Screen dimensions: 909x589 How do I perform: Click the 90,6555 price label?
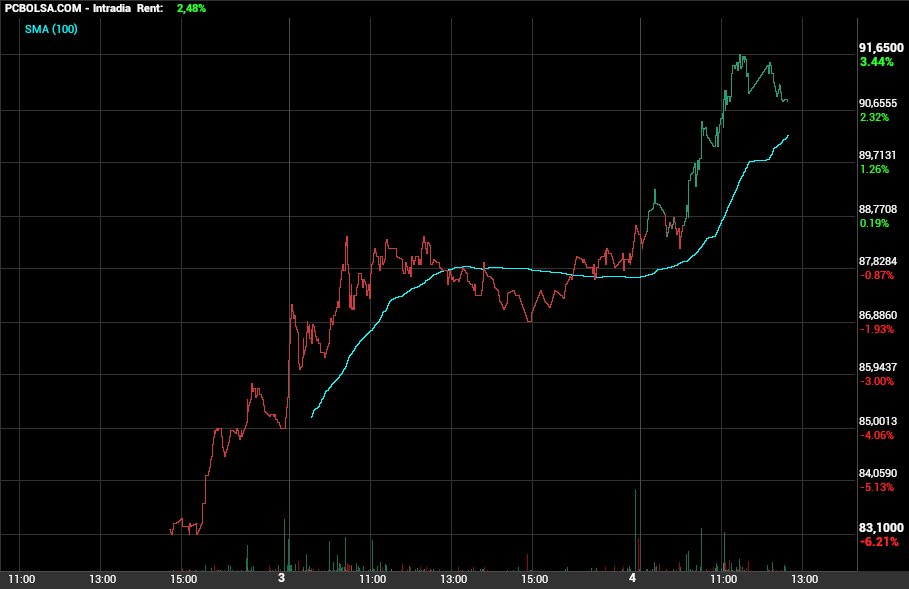click(x=878, y=103)
